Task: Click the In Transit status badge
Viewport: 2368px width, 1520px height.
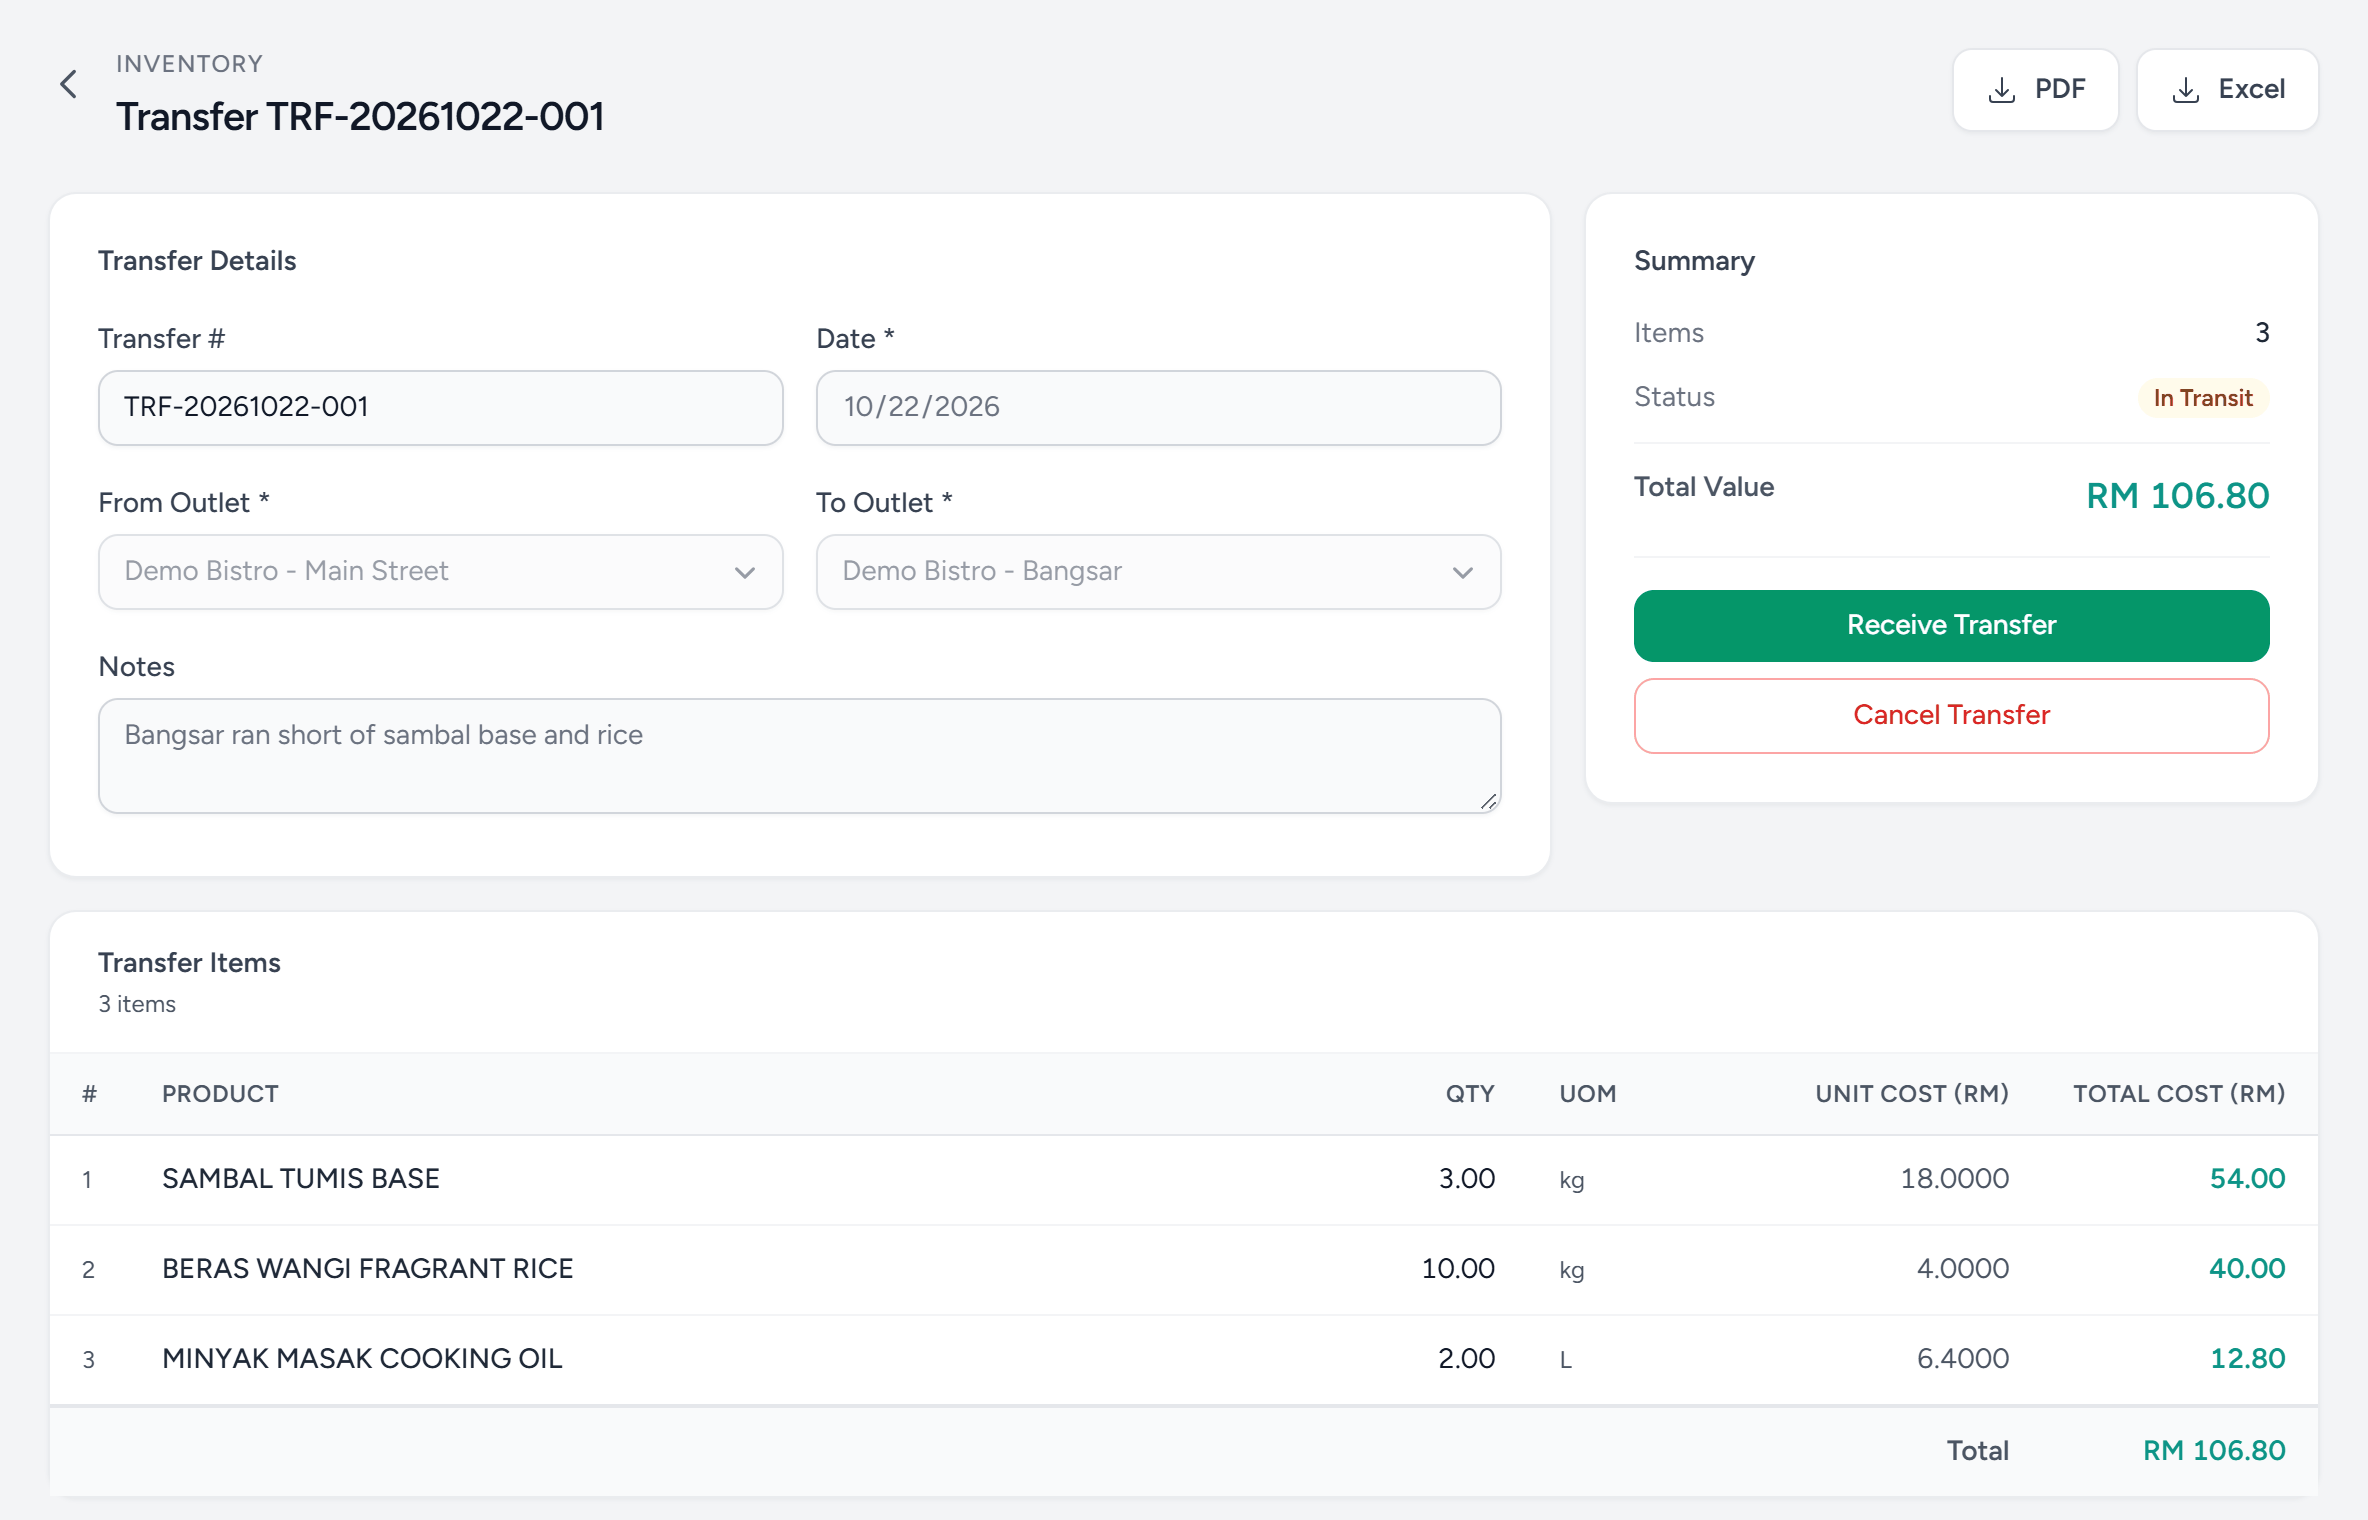Action: 2203,398
